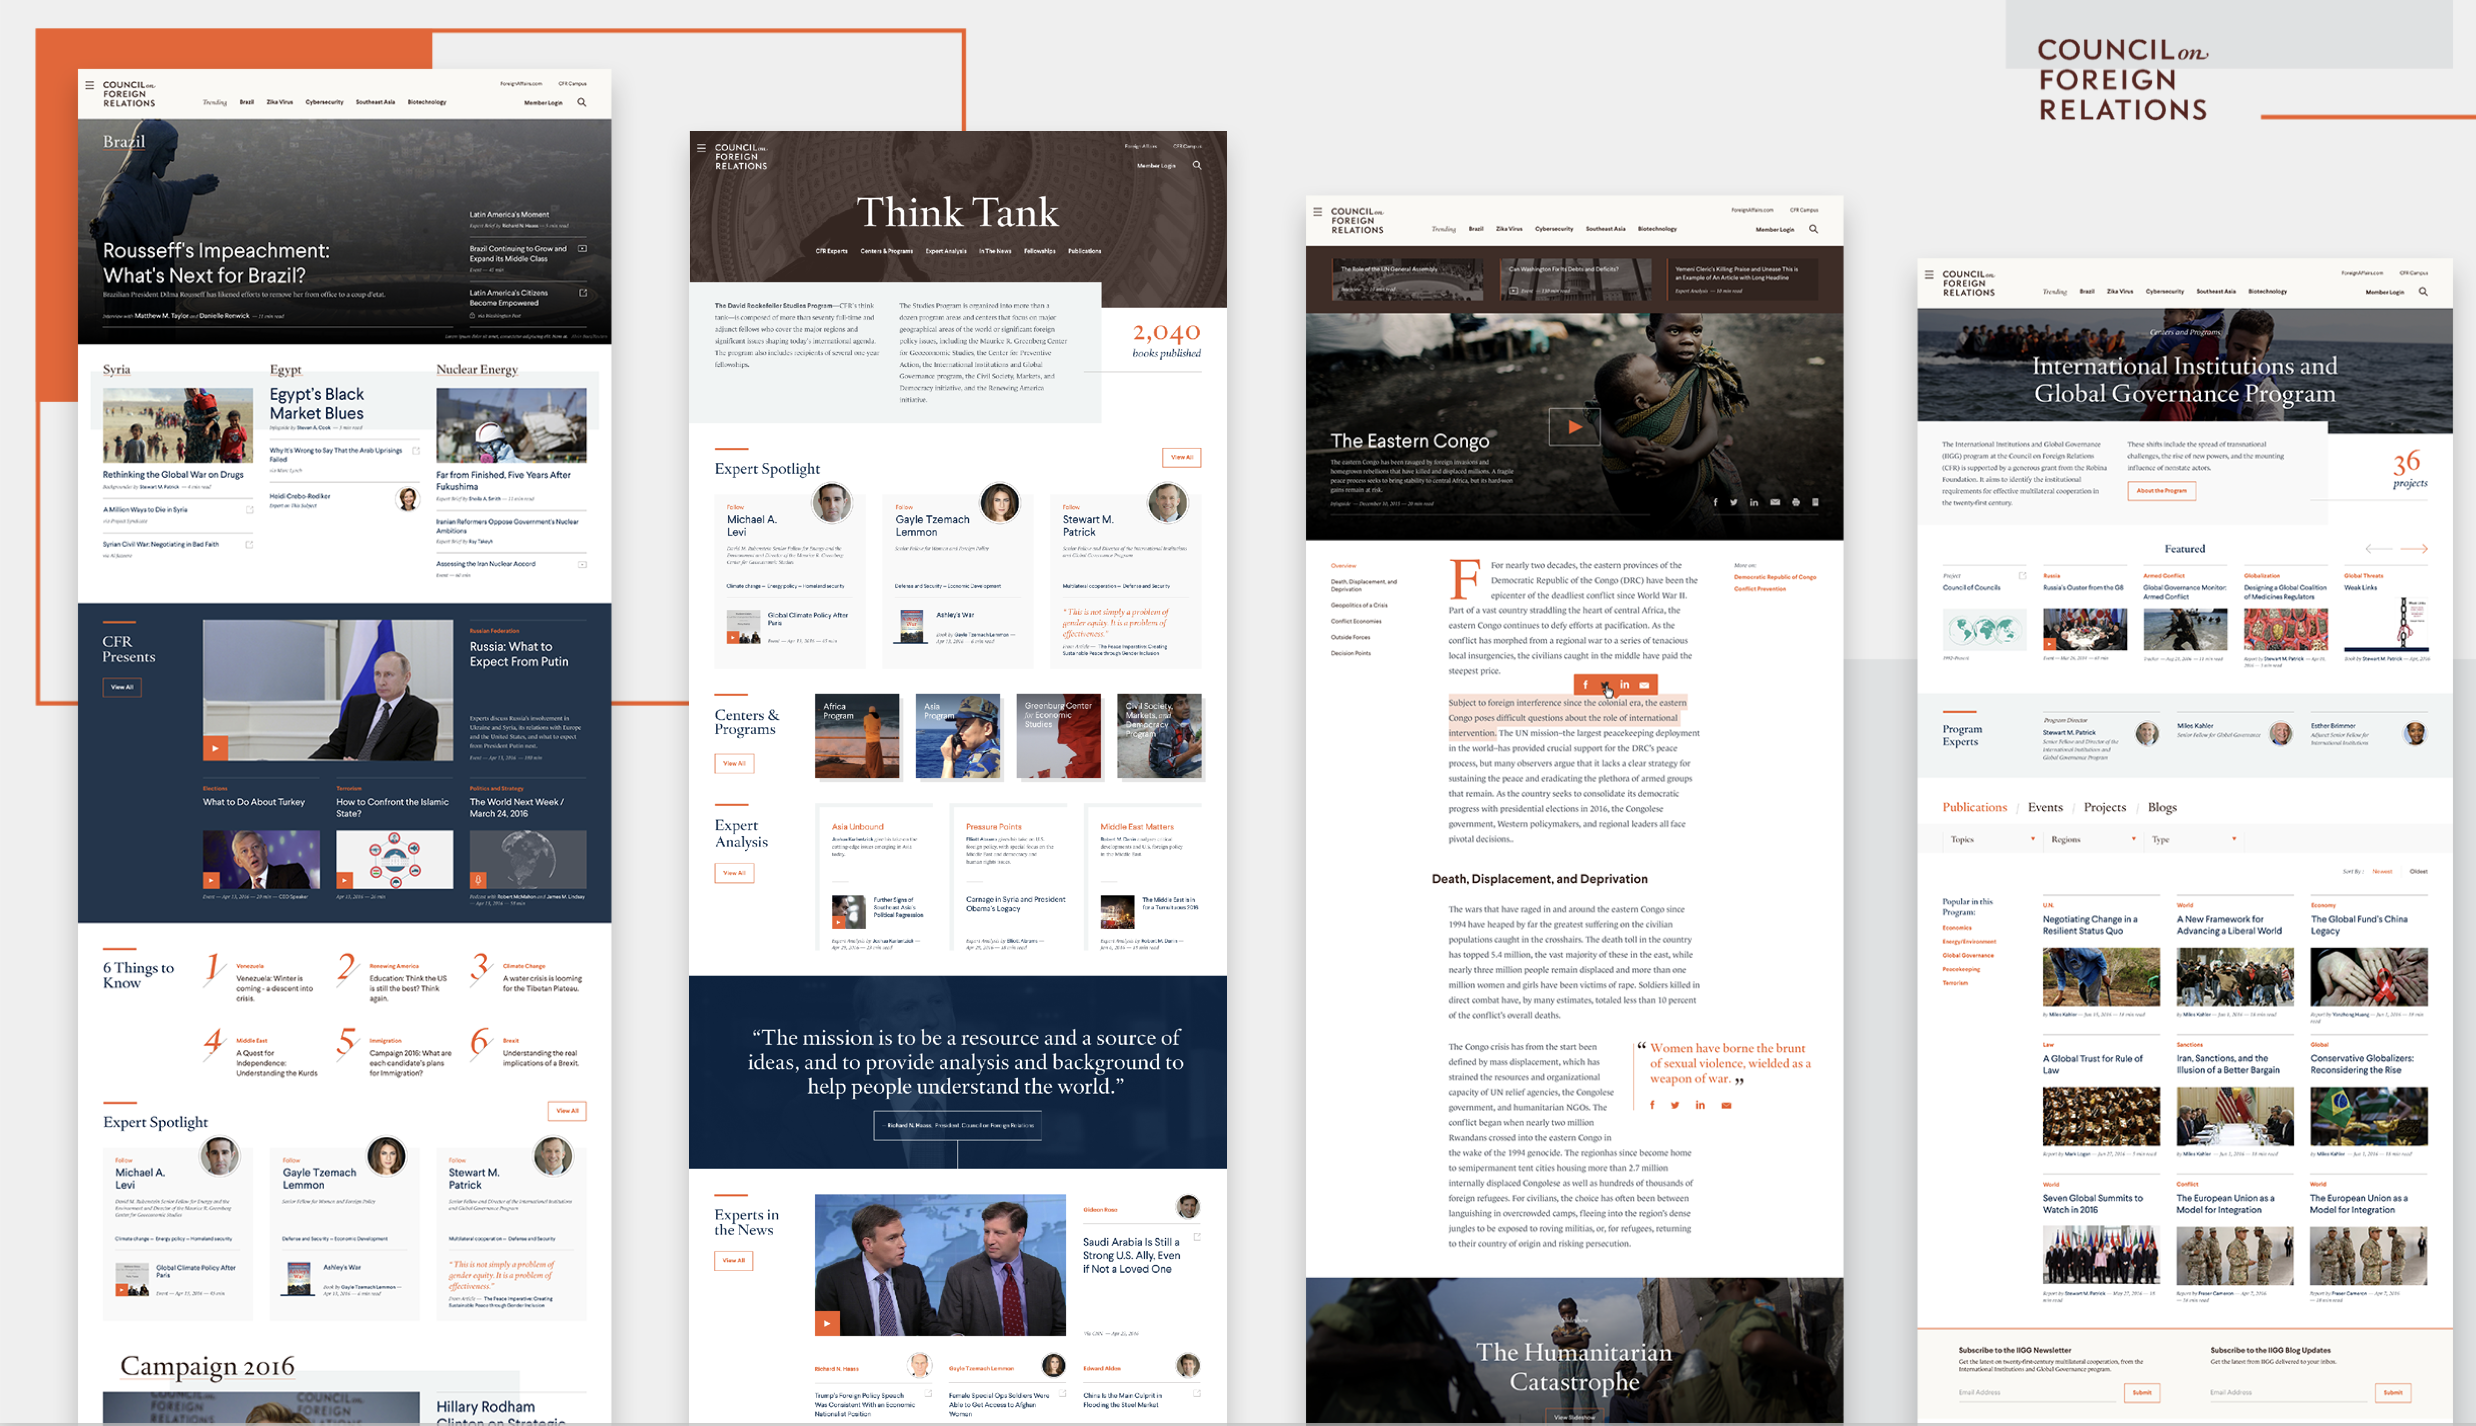Open hamburger menu on Think Tank page
This screenshot has height=1426, width=2476.
pos(701,148)
